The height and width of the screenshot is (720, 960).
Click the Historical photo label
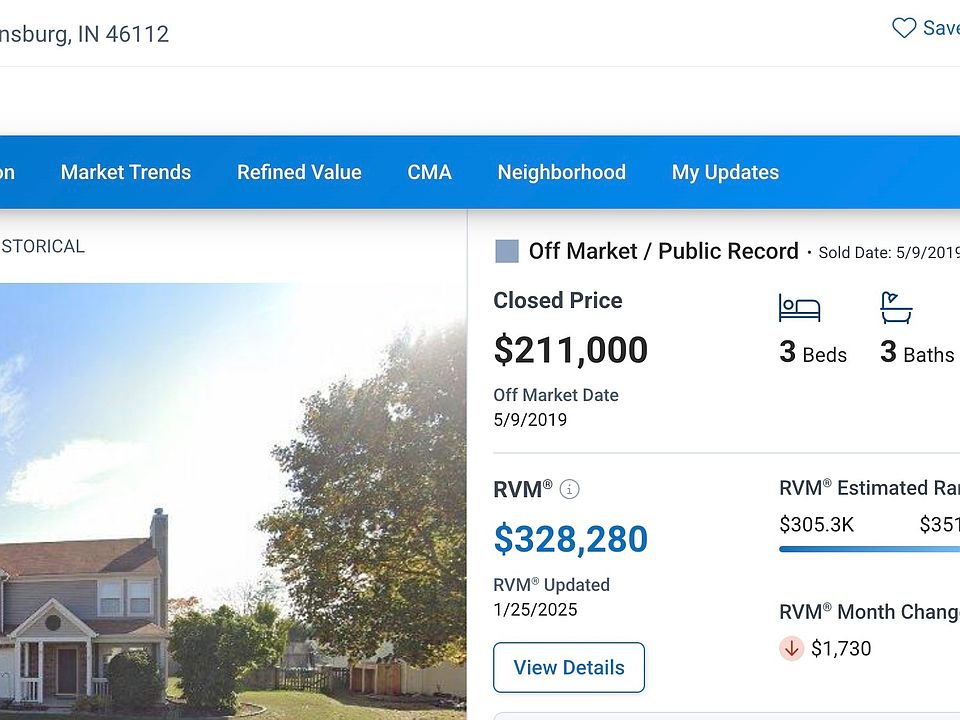tap(42, 246)
